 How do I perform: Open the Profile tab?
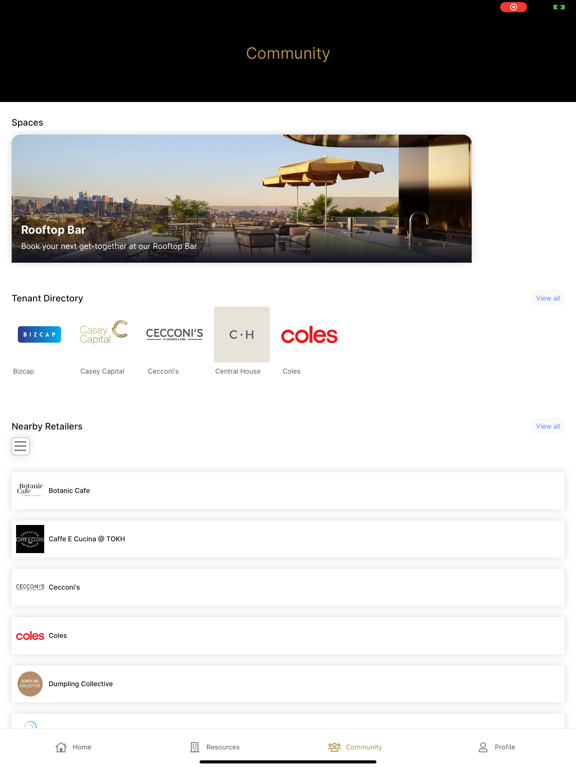coord(497,747)
